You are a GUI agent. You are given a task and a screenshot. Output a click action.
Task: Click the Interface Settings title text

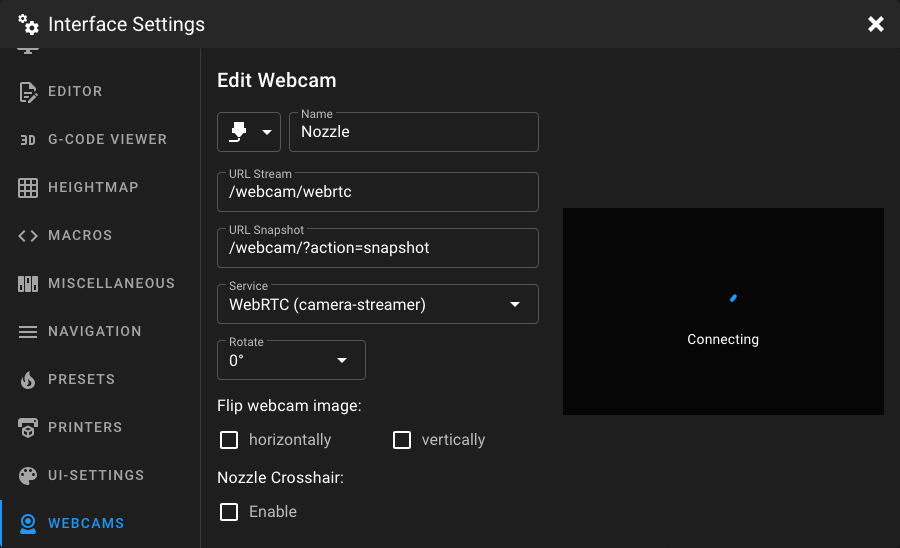(126, 24)
